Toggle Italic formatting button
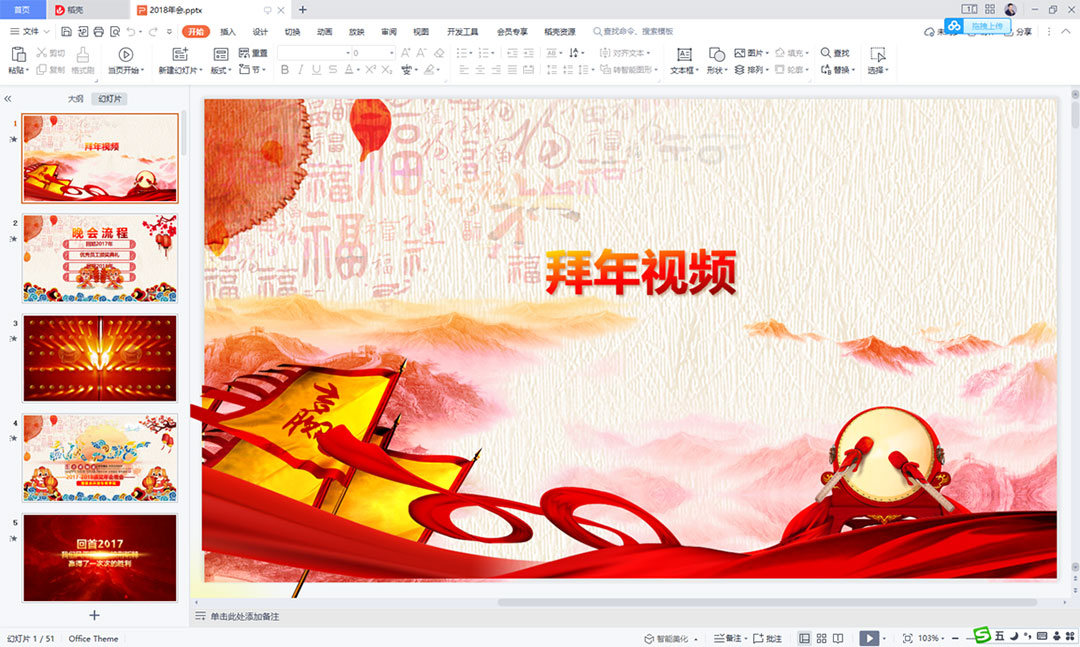This screenshot has height=647, width=1080. pos(301,70)
